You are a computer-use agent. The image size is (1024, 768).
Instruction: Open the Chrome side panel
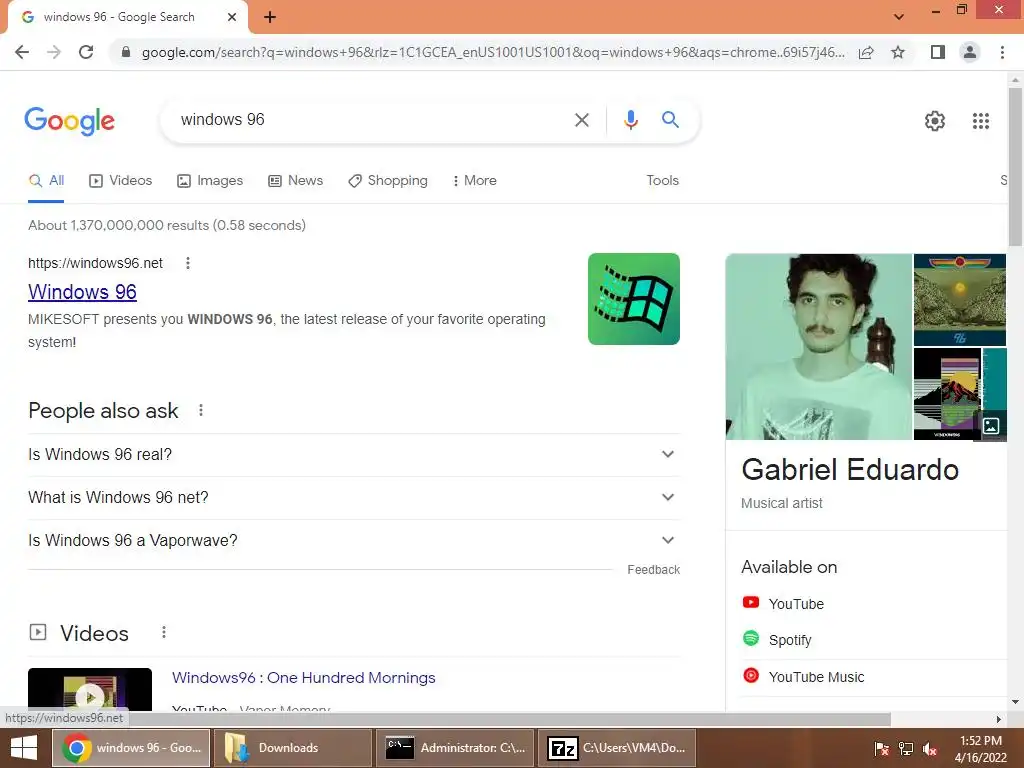click(938, 52)
